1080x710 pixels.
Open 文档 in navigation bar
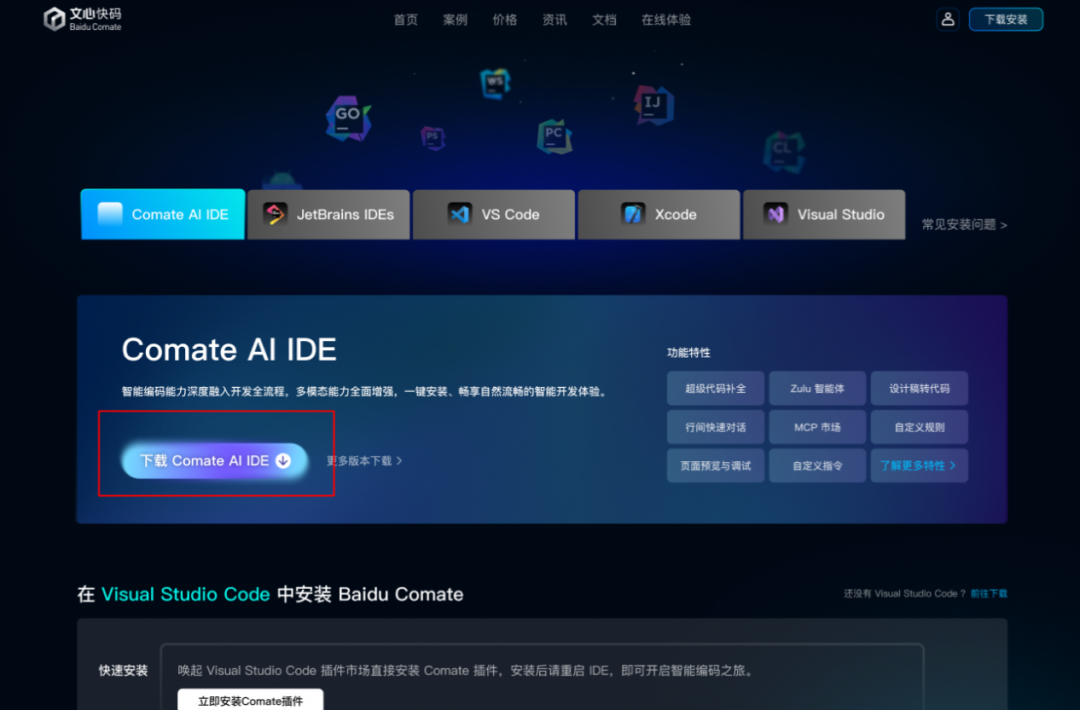tap(604, 20)
